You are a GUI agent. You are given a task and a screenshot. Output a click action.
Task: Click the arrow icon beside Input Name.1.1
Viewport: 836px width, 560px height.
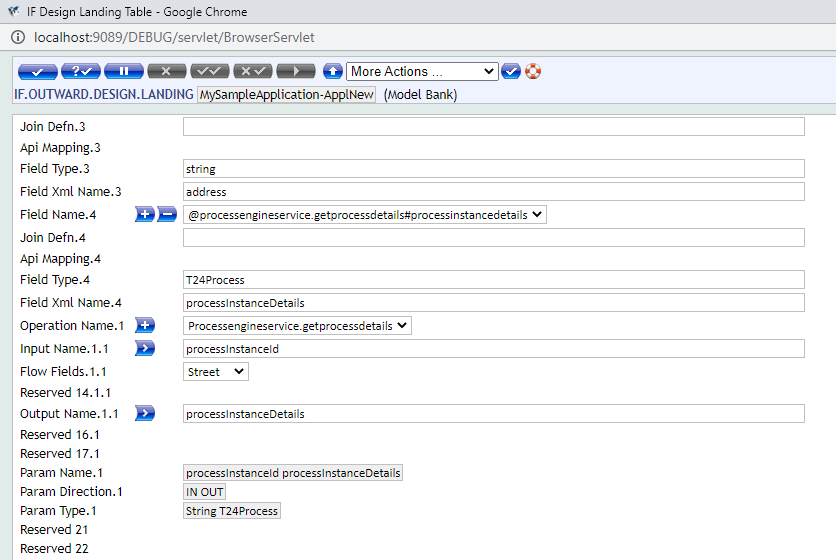[x=145, y=348]
